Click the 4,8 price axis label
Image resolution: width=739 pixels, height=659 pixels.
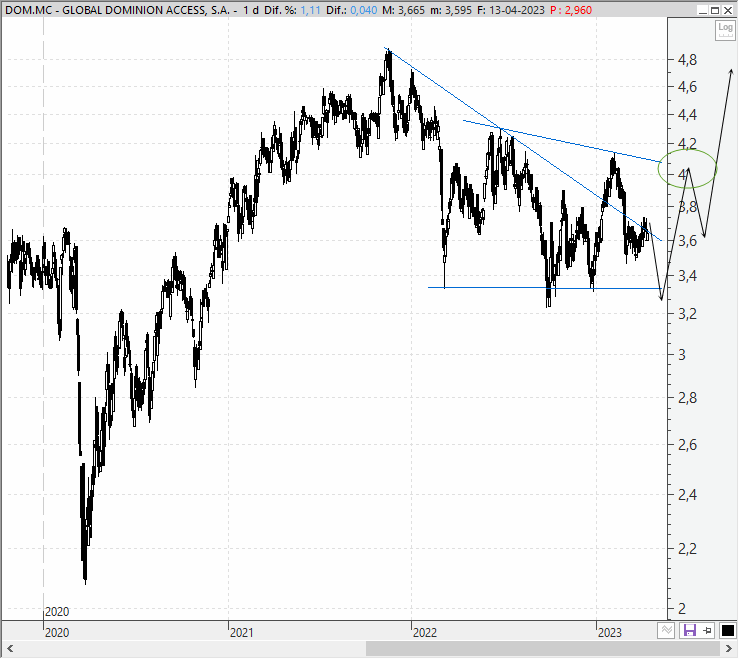coord(687,59)
